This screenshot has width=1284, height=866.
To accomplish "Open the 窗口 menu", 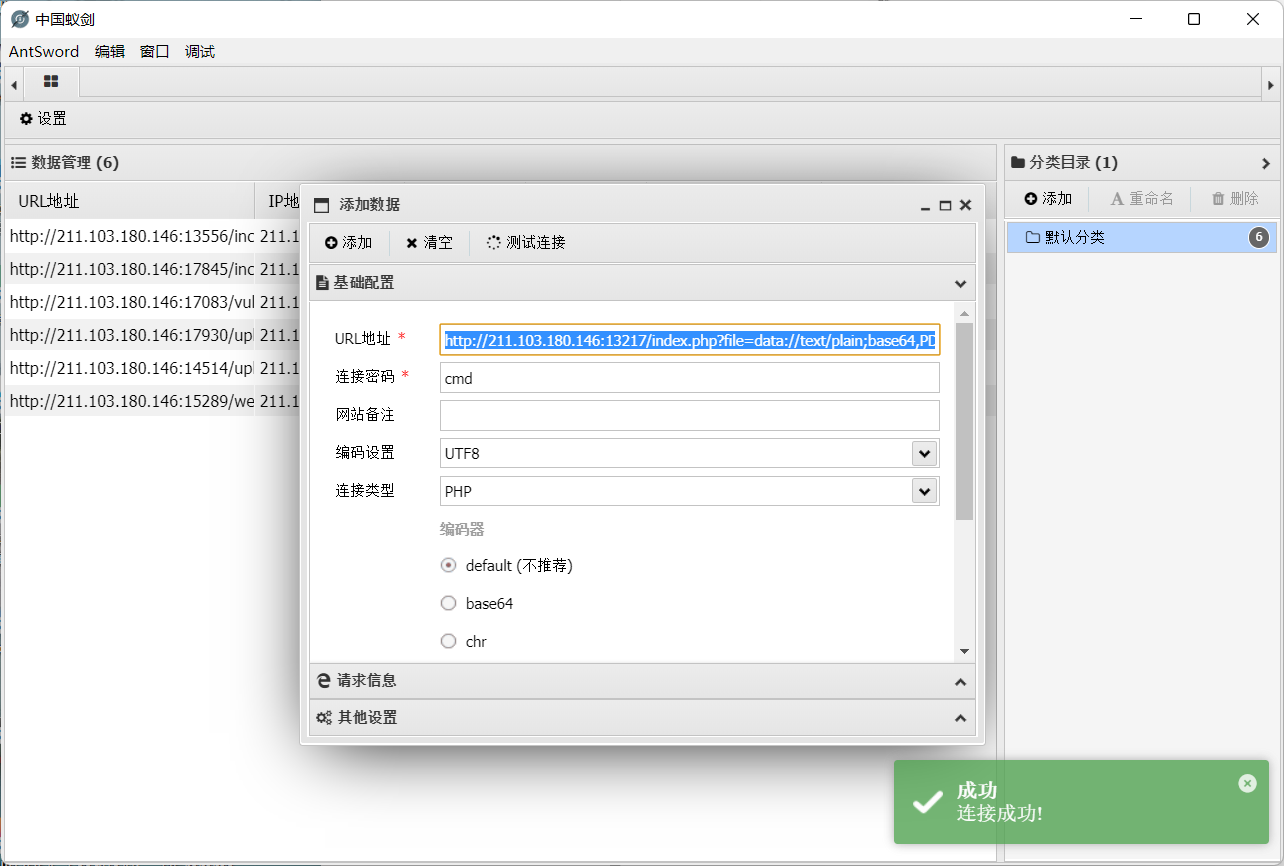I will click(x=155, y=52).
